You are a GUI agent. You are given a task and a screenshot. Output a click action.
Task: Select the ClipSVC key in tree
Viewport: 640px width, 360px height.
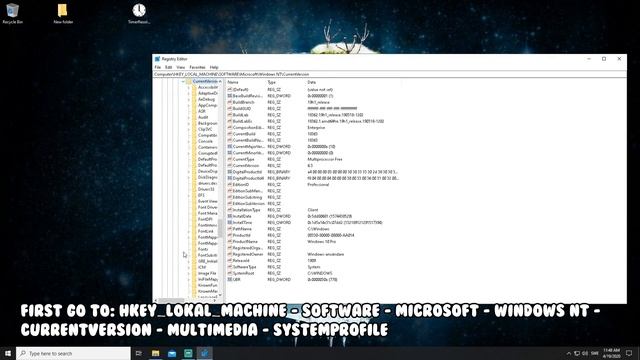(205, 129)
